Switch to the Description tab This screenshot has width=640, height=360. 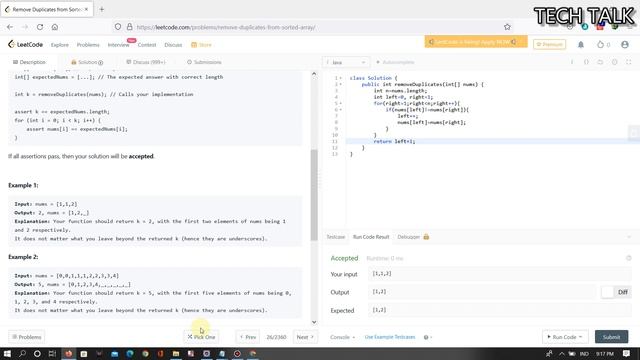click(29, 62)
